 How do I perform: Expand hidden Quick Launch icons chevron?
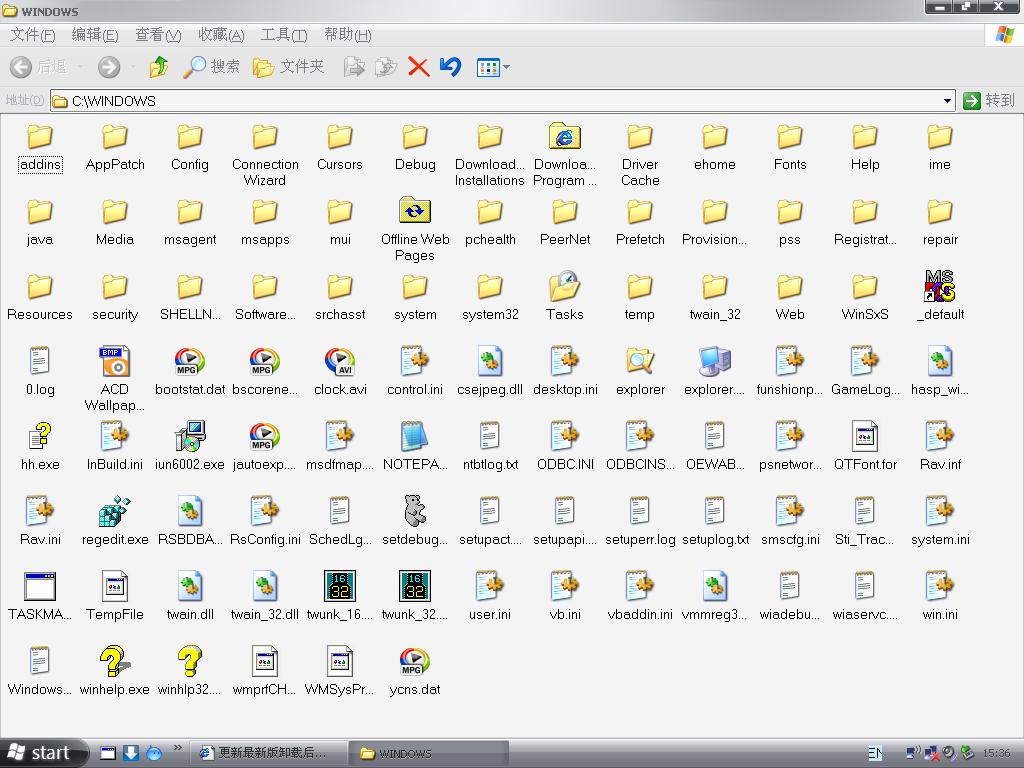(178, 748)
